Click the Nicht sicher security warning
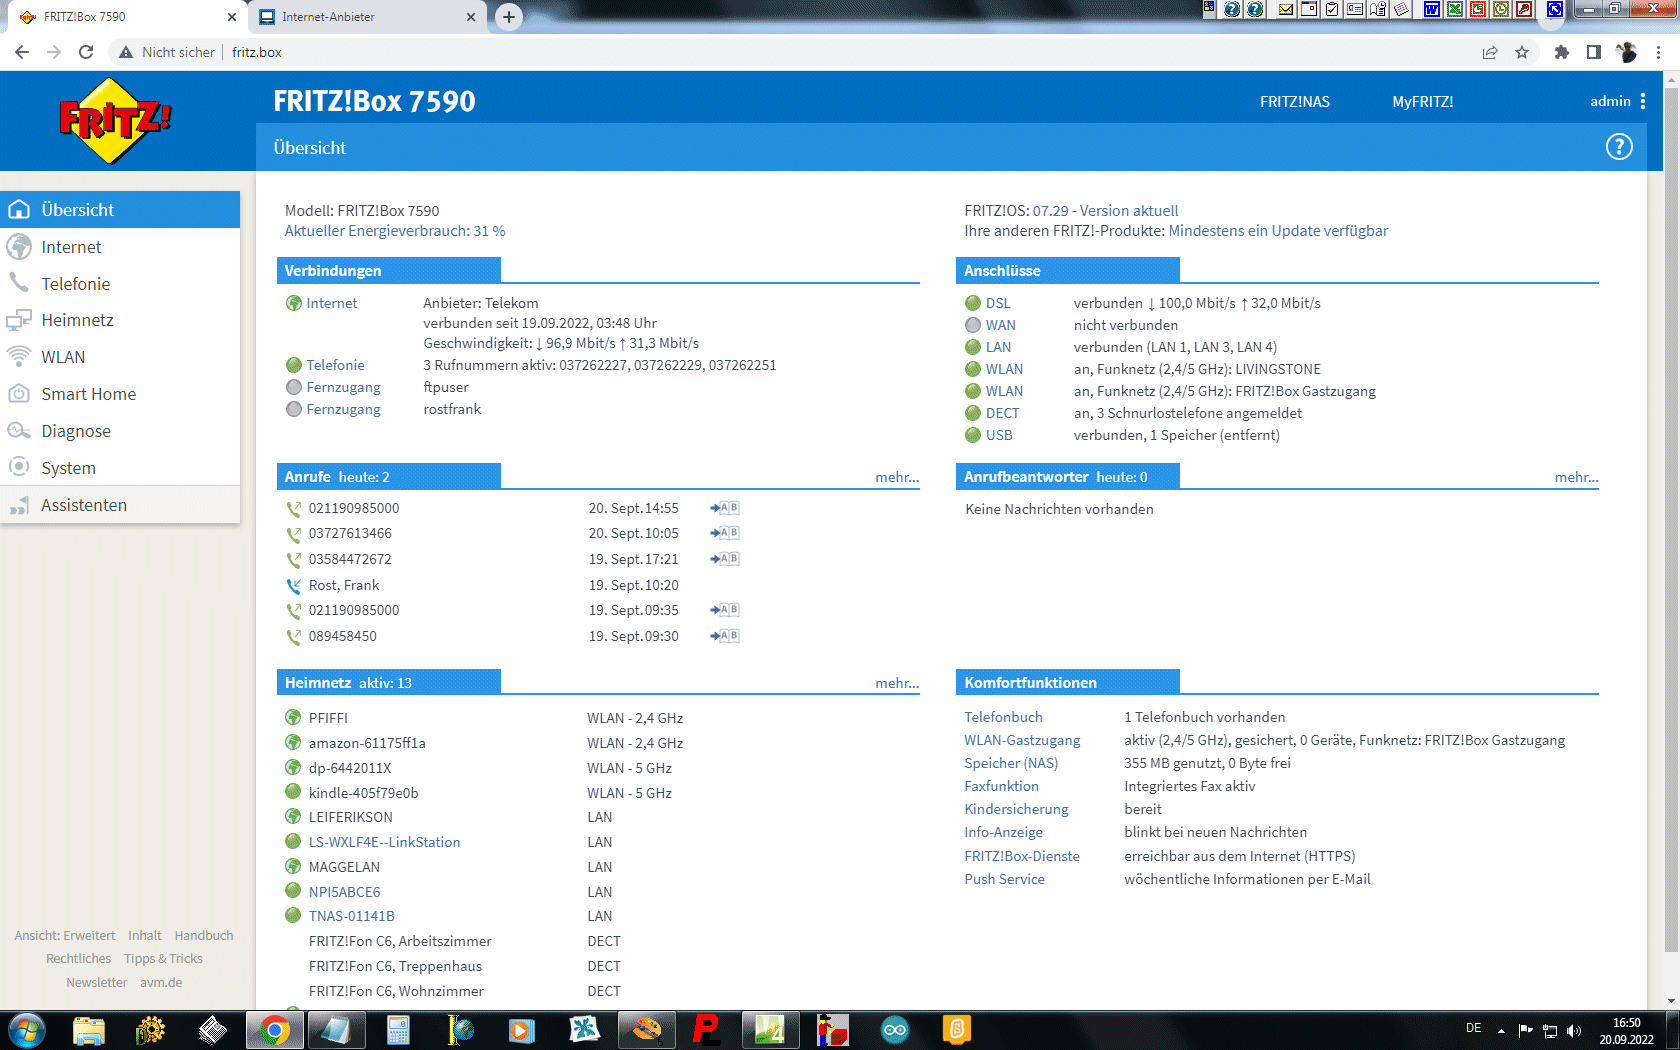 [x=166, y=52]
